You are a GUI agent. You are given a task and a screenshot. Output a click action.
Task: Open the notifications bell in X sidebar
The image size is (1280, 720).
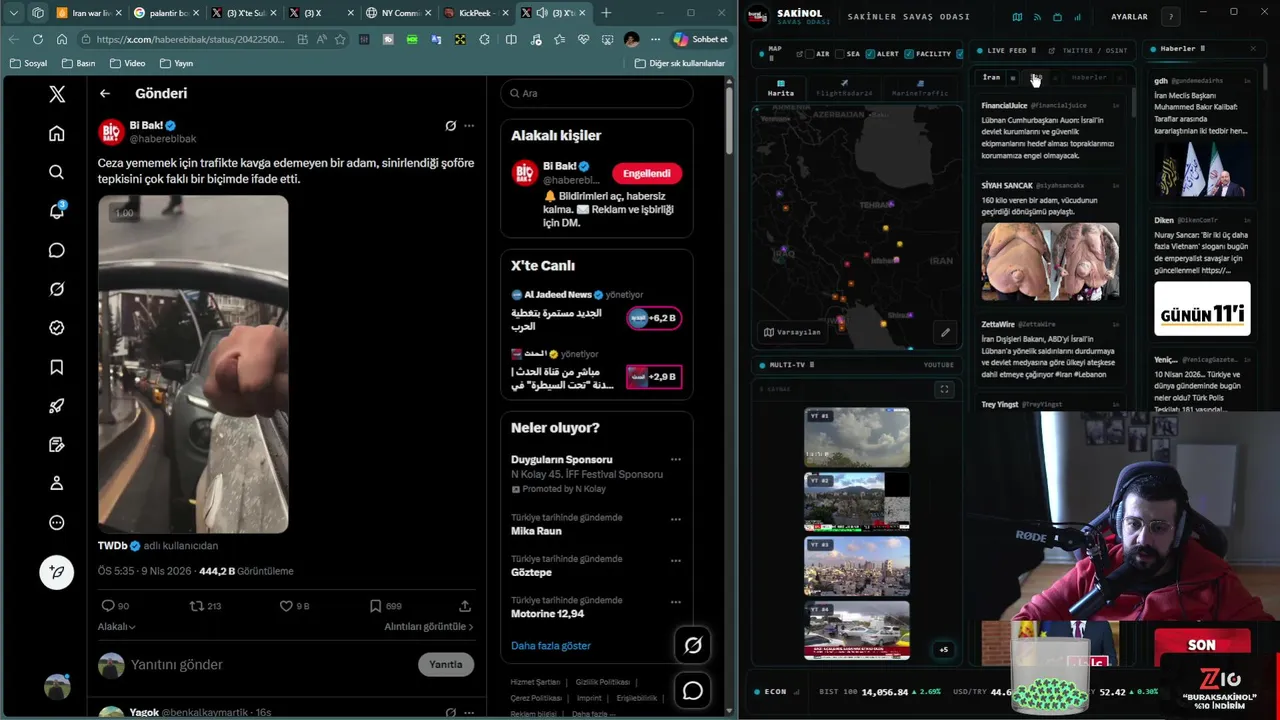pyautogui.click(x=57, y=211)
